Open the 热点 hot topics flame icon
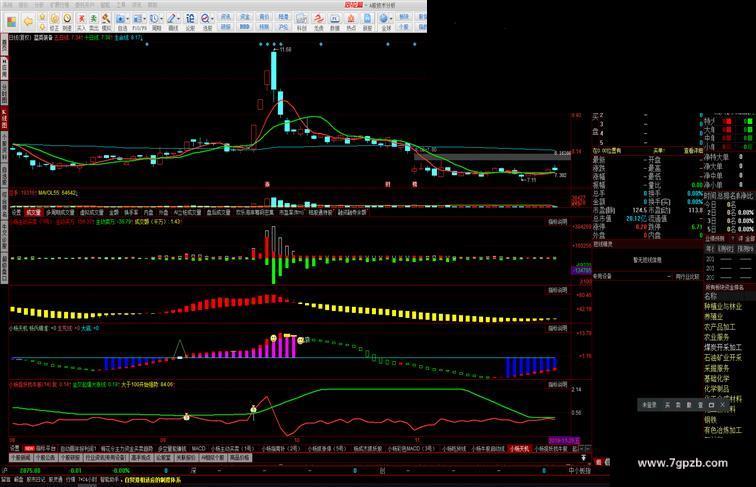 pos(351,22)
